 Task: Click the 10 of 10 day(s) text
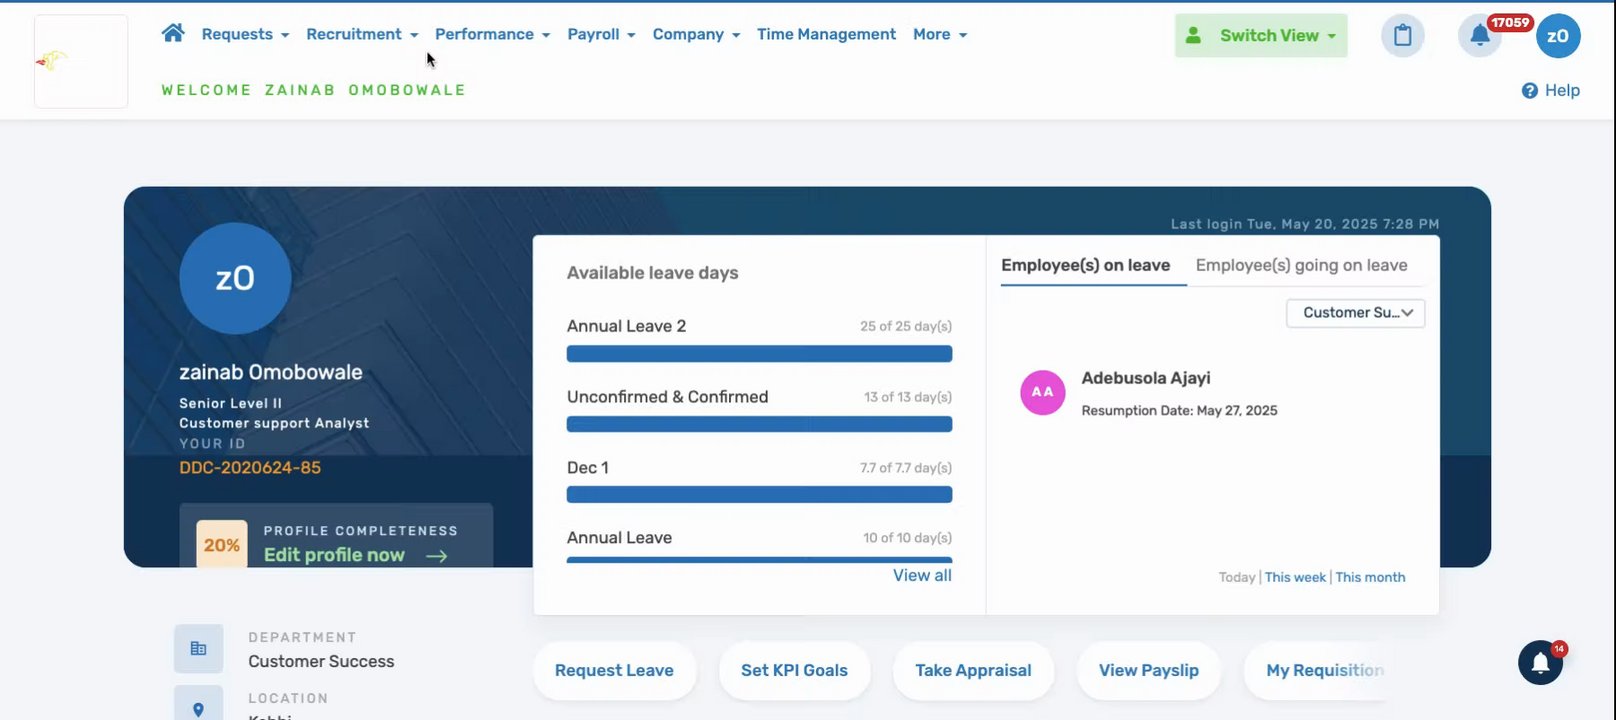(x=907, y=538)
